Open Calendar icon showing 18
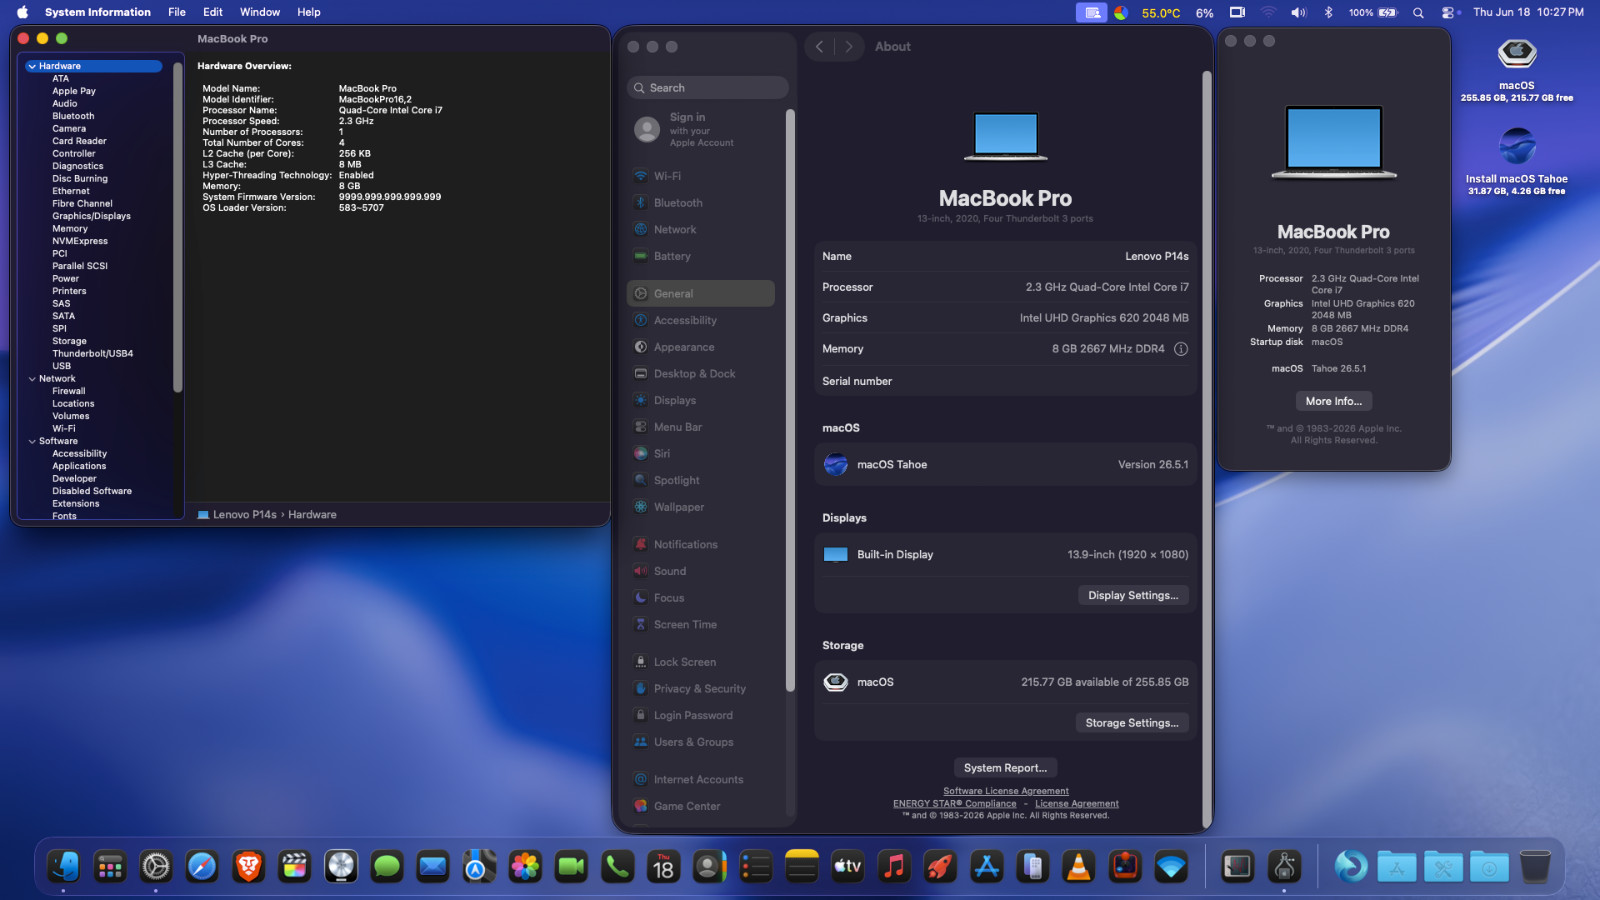This screenshot has width=1600, height=900. tap(663, 866)
